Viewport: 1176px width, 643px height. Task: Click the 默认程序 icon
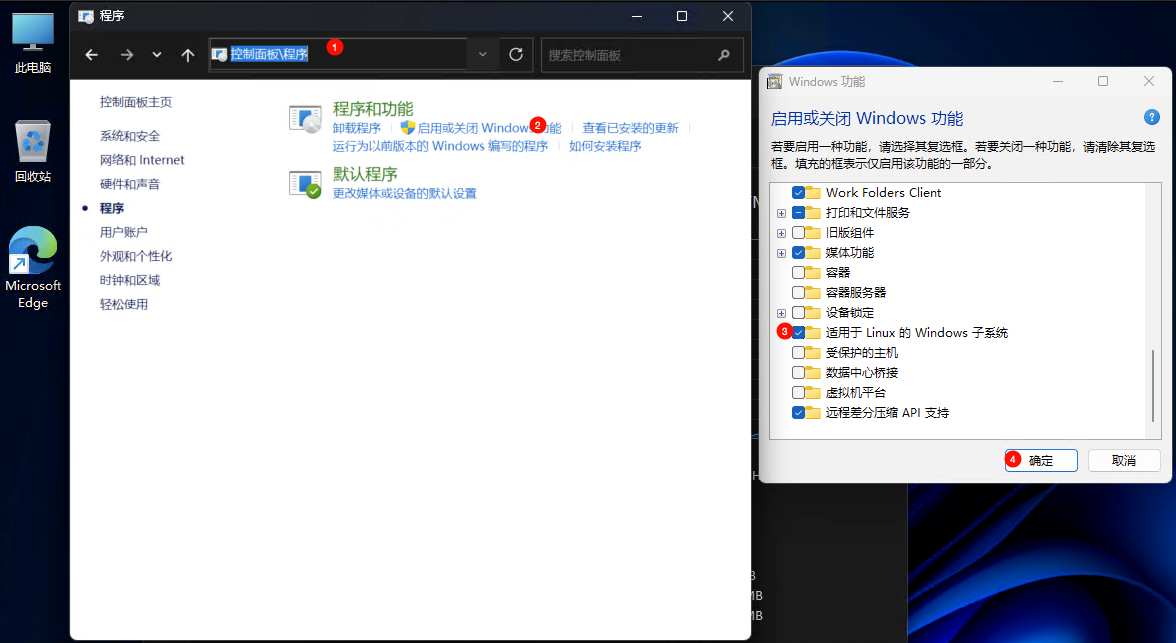point(305,184)
